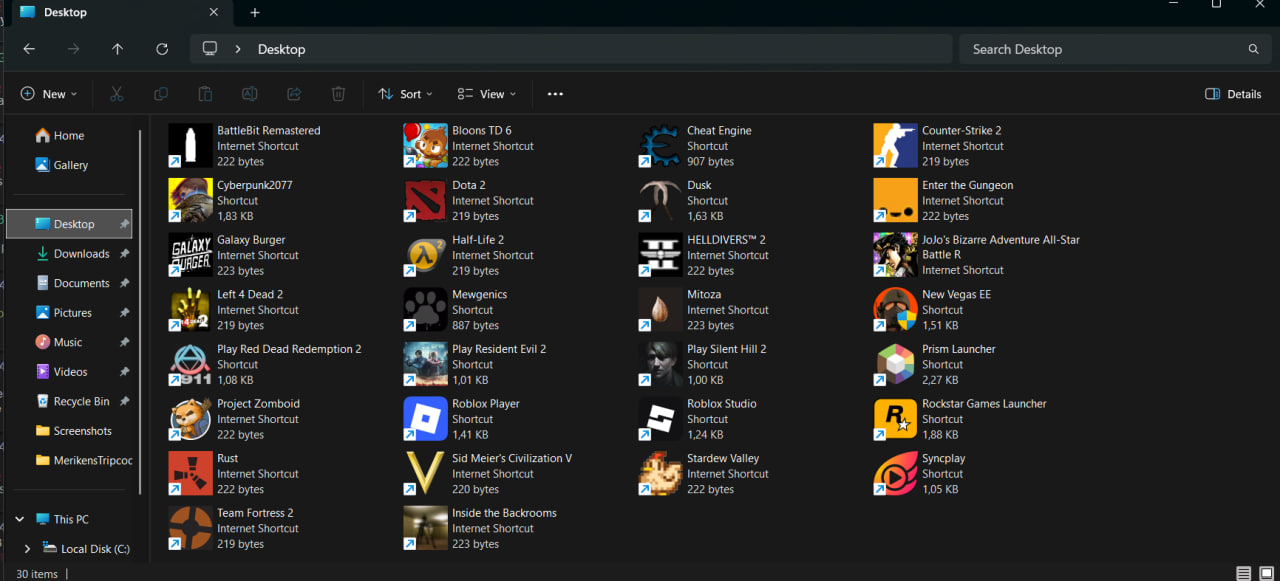
Task: Click the Copy toolbar icon
Action: point(161,94)
